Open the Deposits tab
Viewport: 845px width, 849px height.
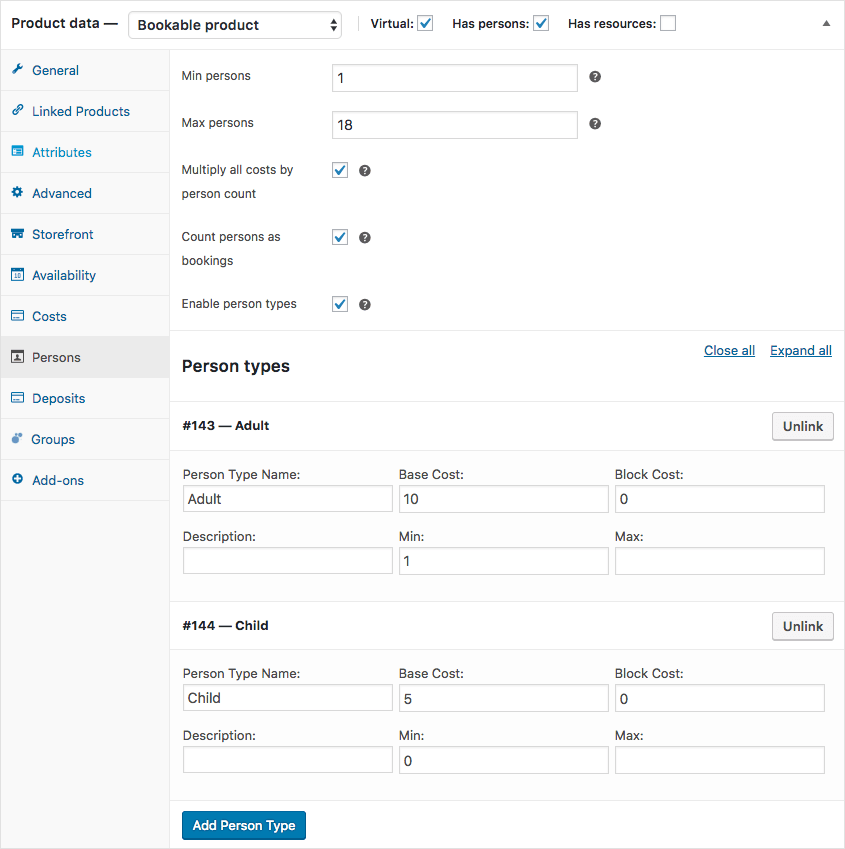point(59,398)
